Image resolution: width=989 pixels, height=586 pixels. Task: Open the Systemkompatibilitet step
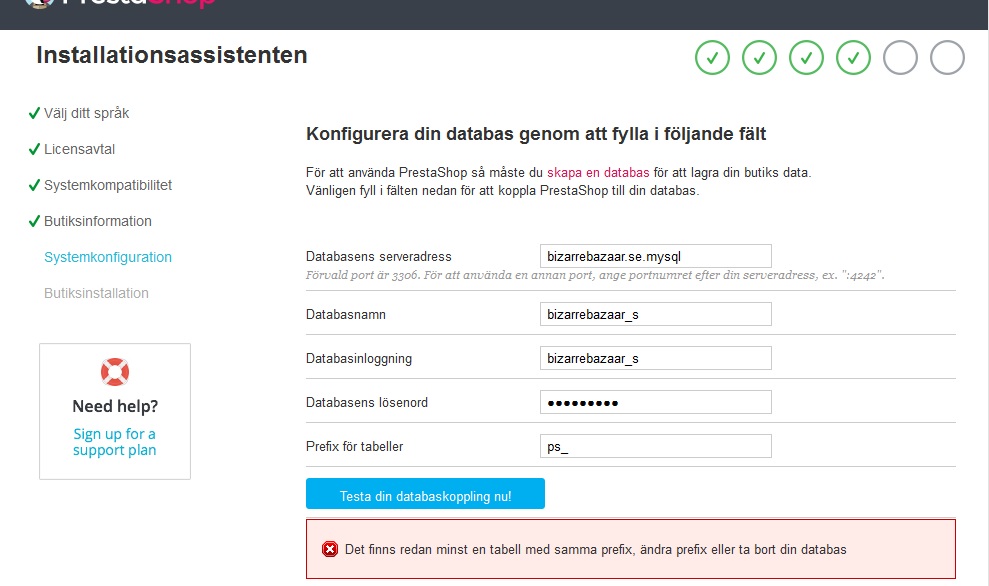[108, 185]
